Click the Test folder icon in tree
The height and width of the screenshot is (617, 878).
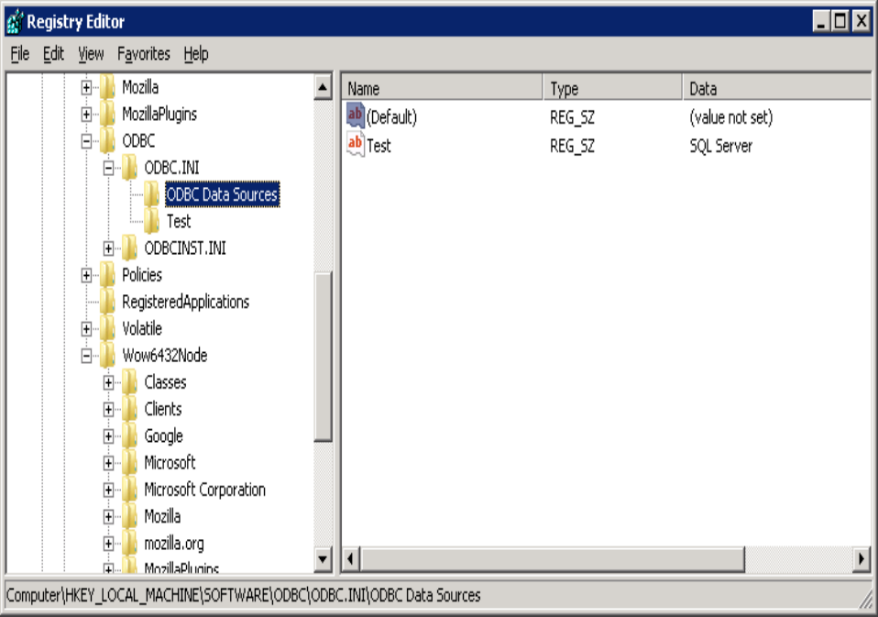(x=152, y=221)
